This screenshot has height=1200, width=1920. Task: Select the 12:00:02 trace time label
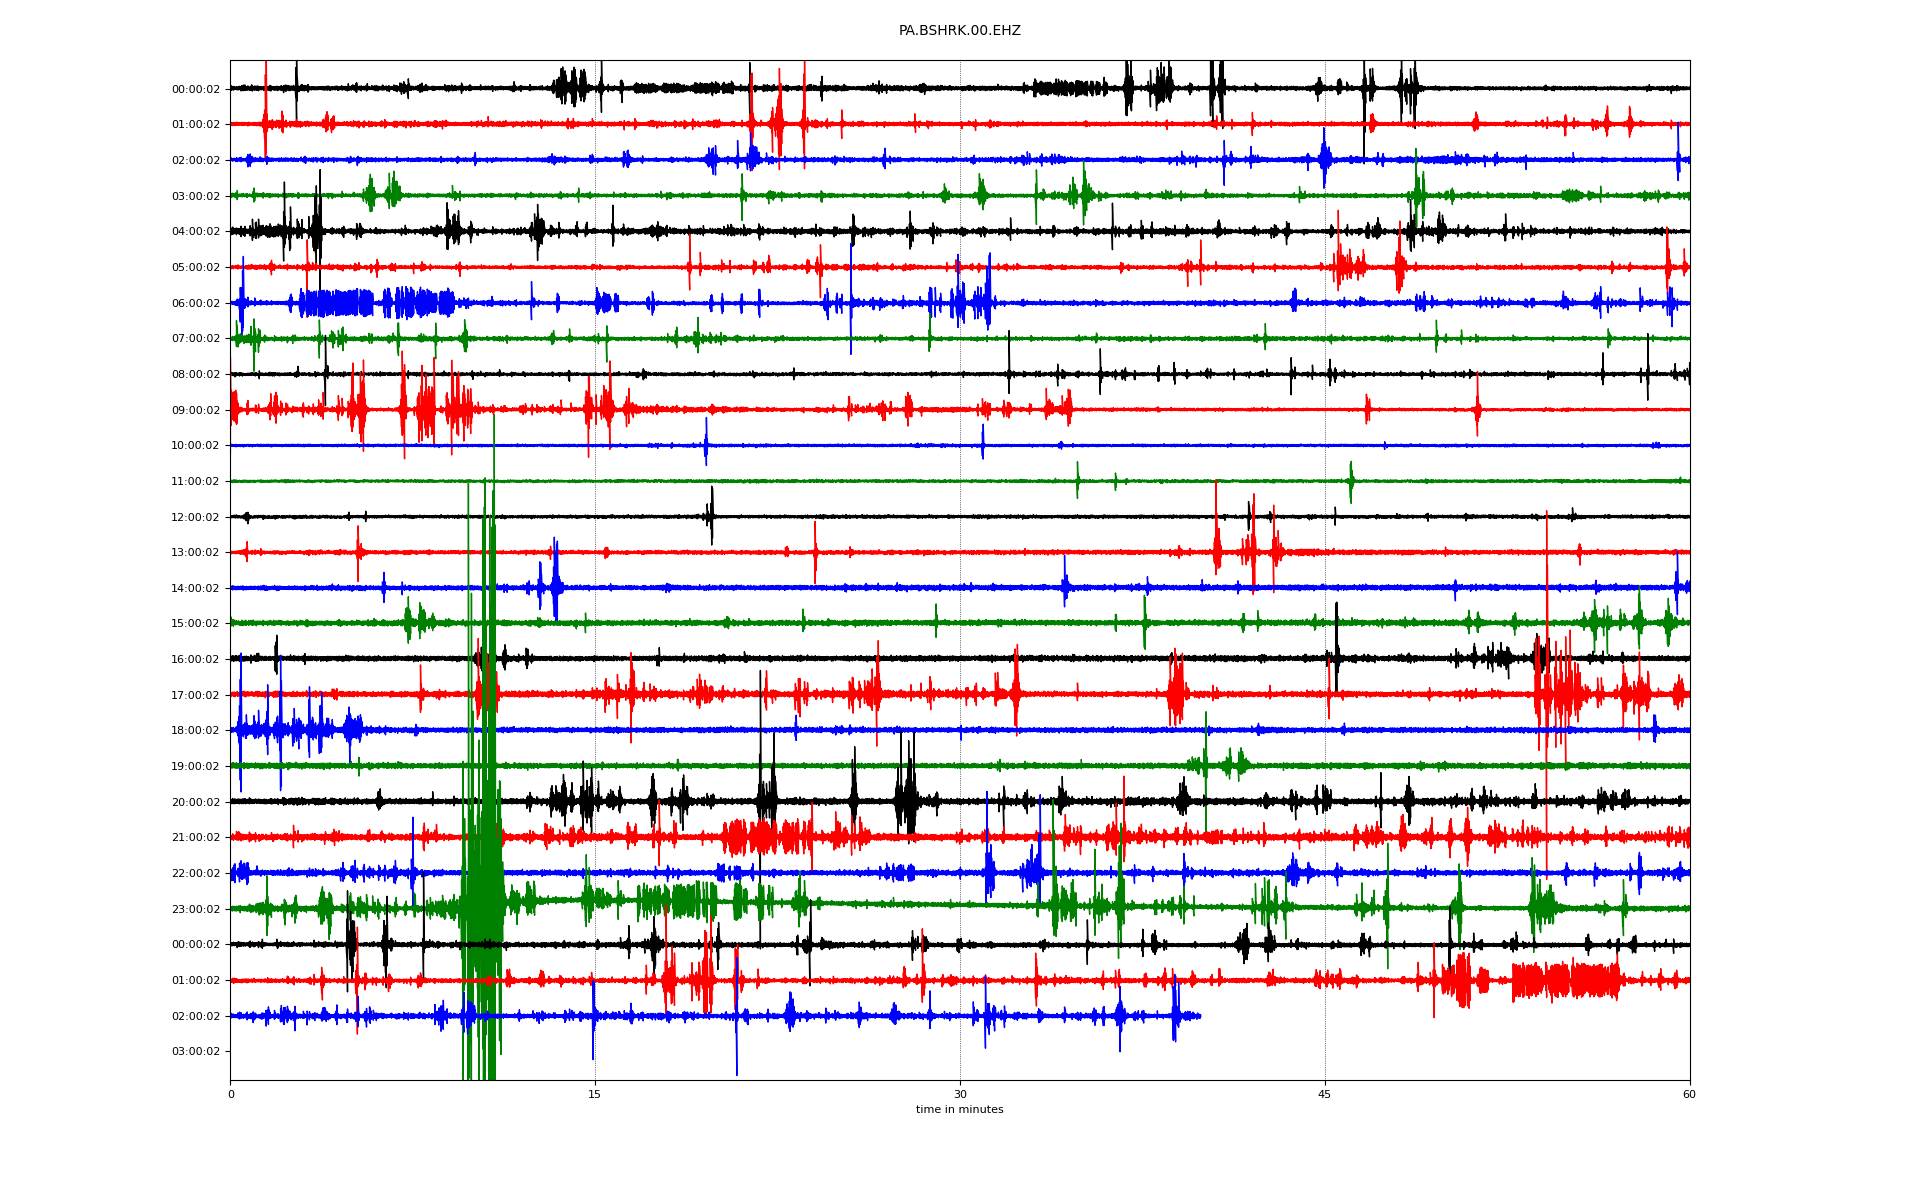(x=196, y=517)
